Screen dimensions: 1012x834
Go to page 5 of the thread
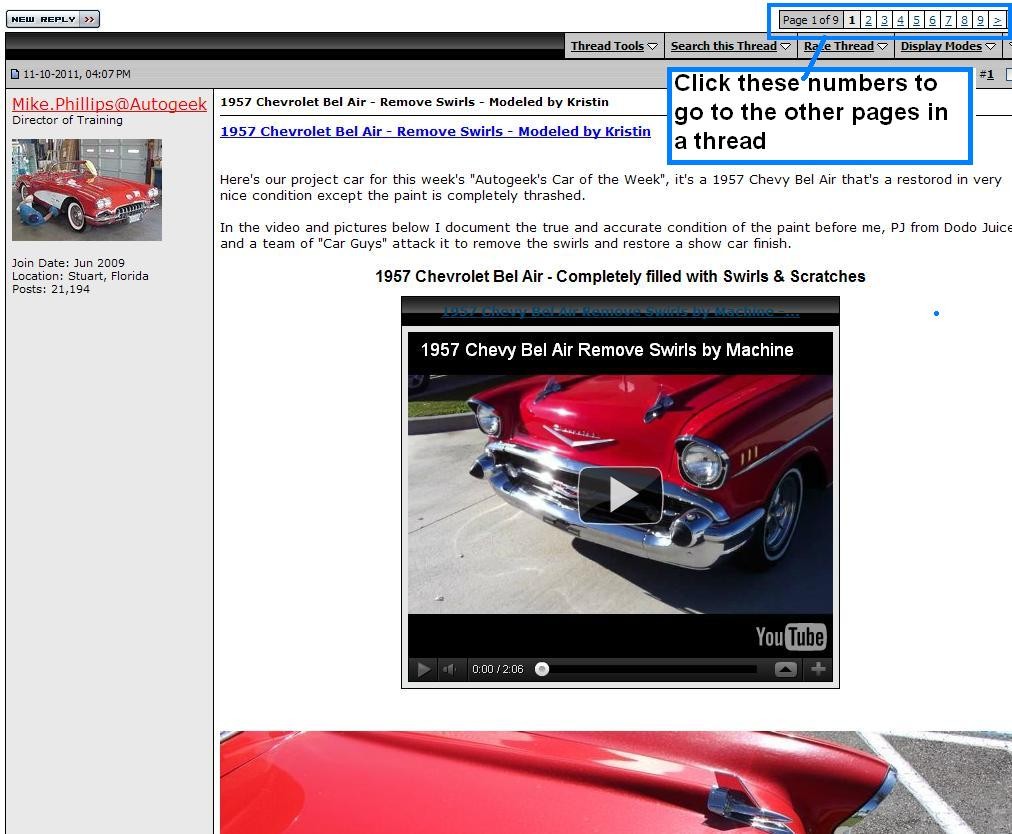click(916, 20)
